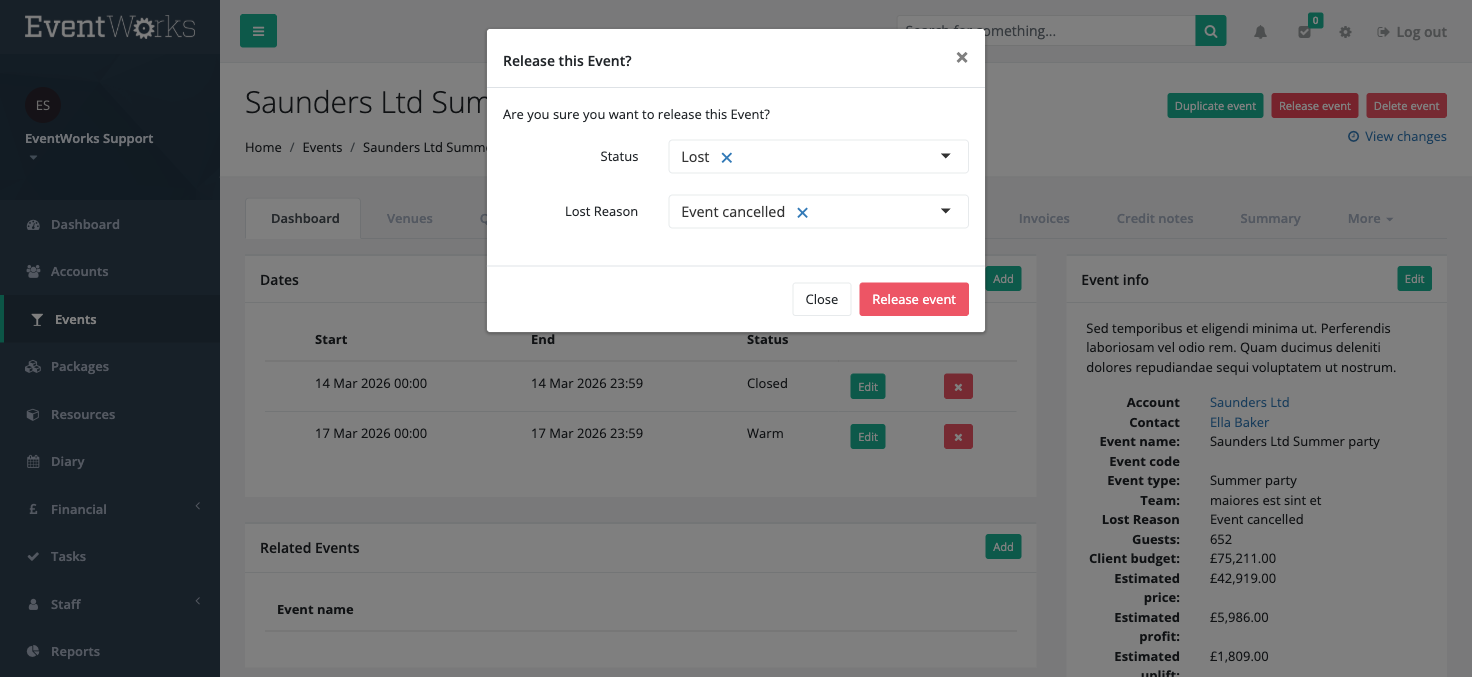Switch to the Venues tab
The image size is (1472, 677).
tap(410, 218)
